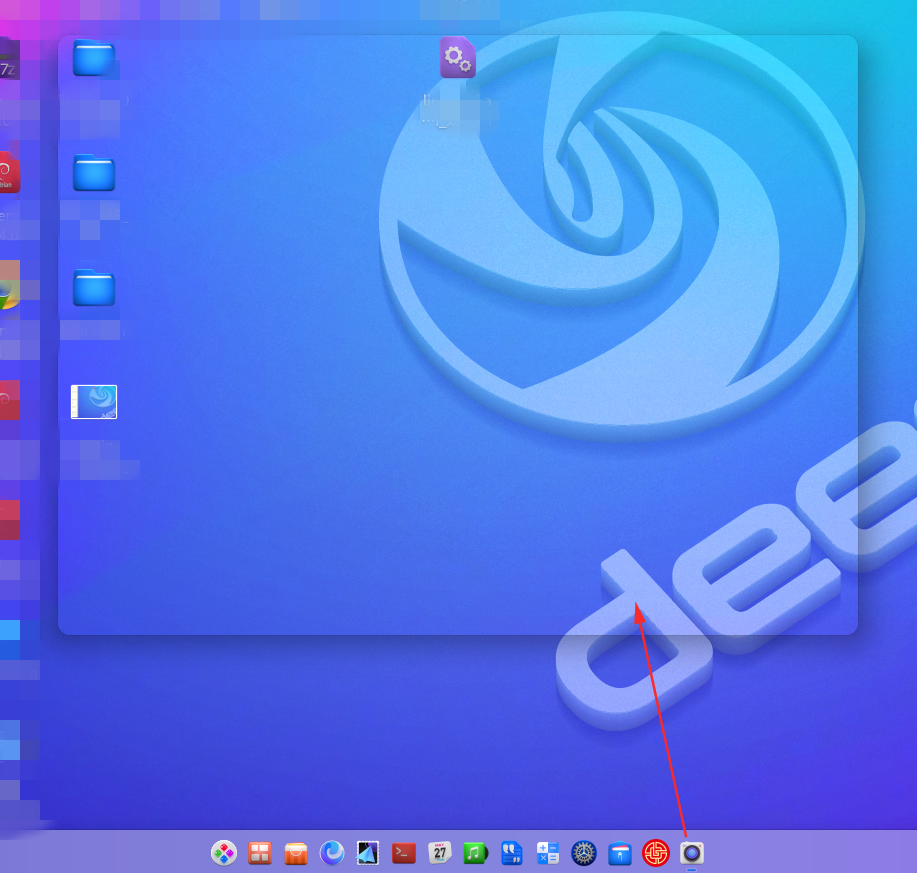The height and width of the screenshot is (873, 917).
Task: Click the red Chinese-pattern circle icon
Action: pyautogui.click(x=656, y=853)
